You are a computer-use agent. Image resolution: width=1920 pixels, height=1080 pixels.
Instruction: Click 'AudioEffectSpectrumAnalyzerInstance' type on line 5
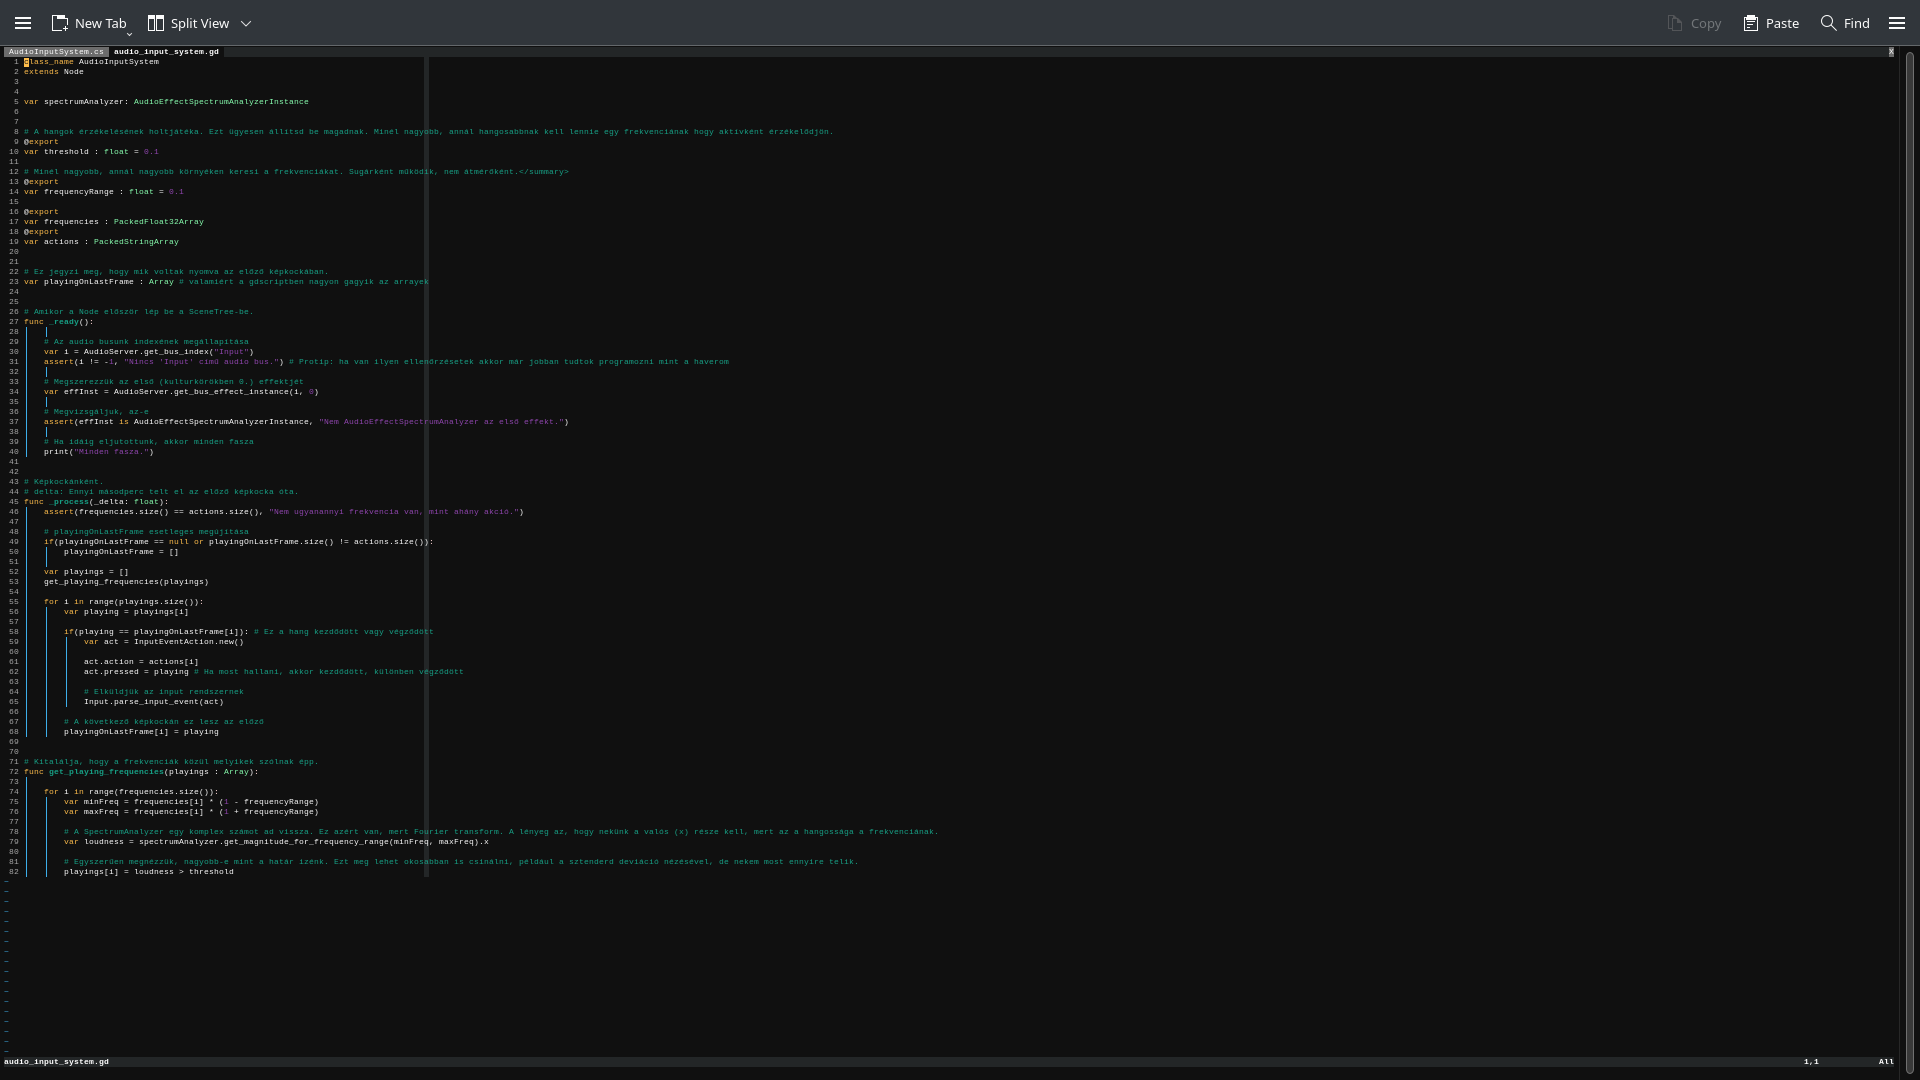tap(221, 101)
